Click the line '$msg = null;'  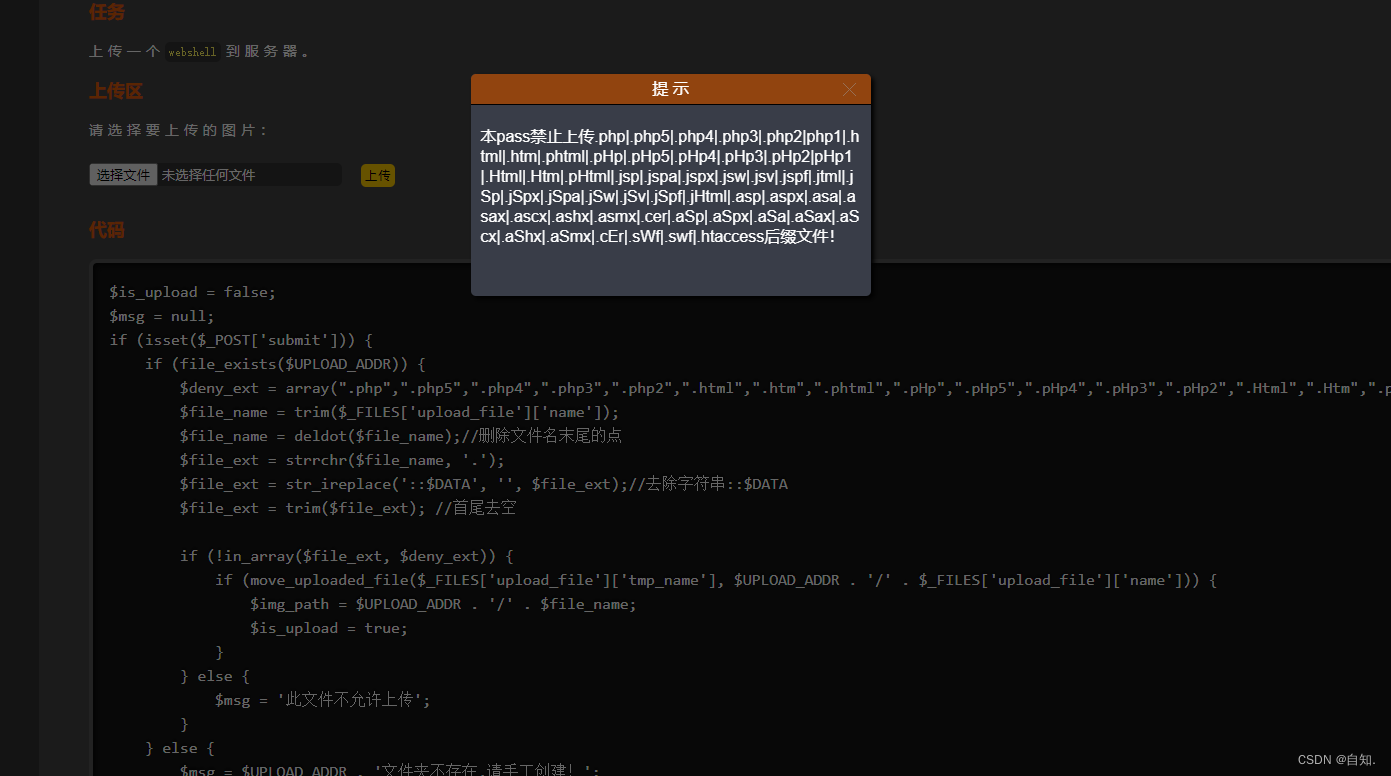coord(162,316)
